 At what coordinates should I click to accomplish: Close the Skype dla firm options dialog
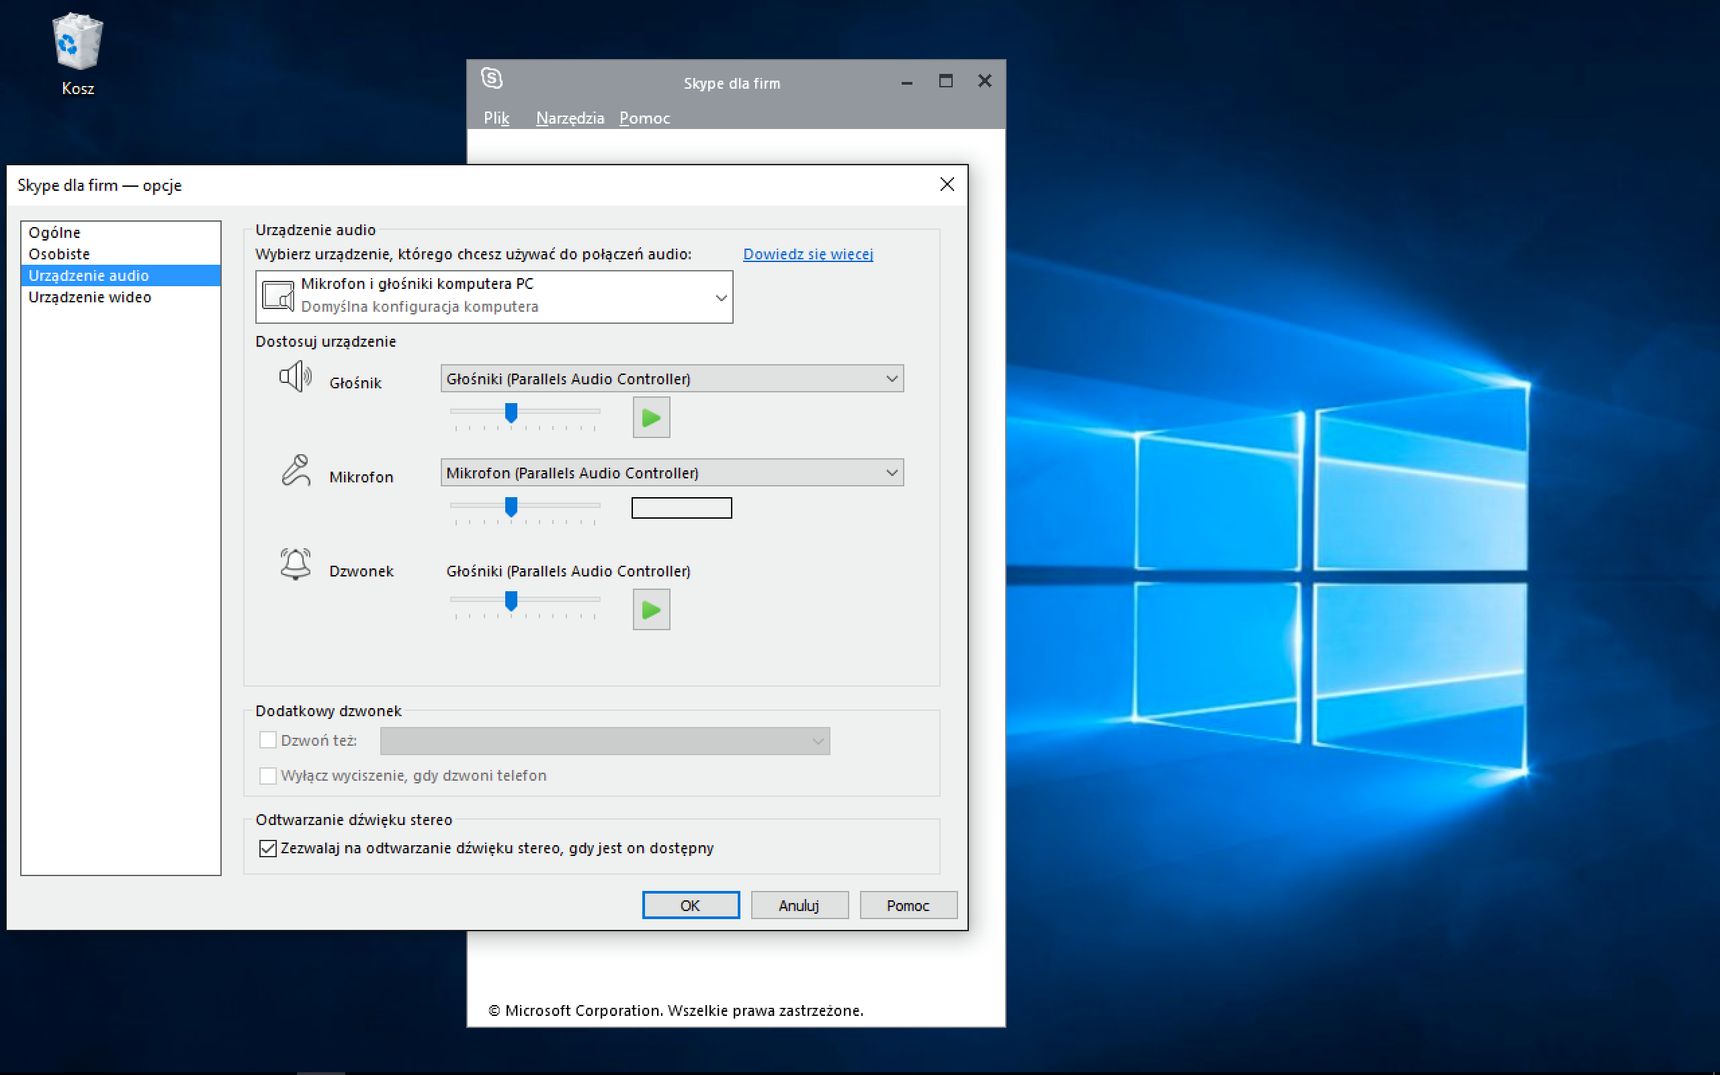(x=947, y=184)
